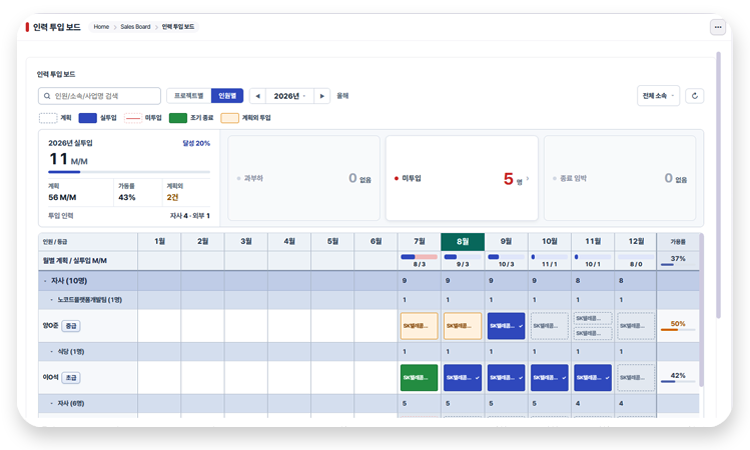Click the search field for 인원/소속/사업명
The image size is (750, 450).
tap(99, 96)
